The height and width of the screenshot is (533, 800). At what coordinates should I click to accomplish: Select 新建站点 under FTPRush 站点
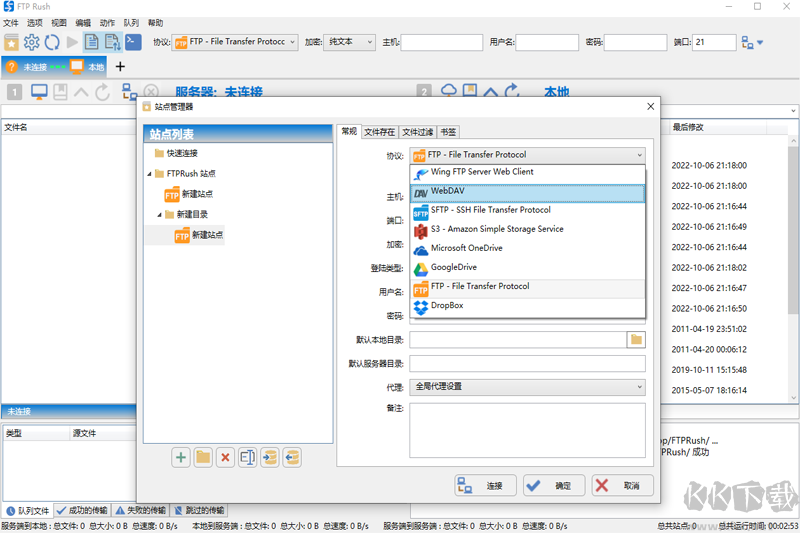(x=189, y=194)
